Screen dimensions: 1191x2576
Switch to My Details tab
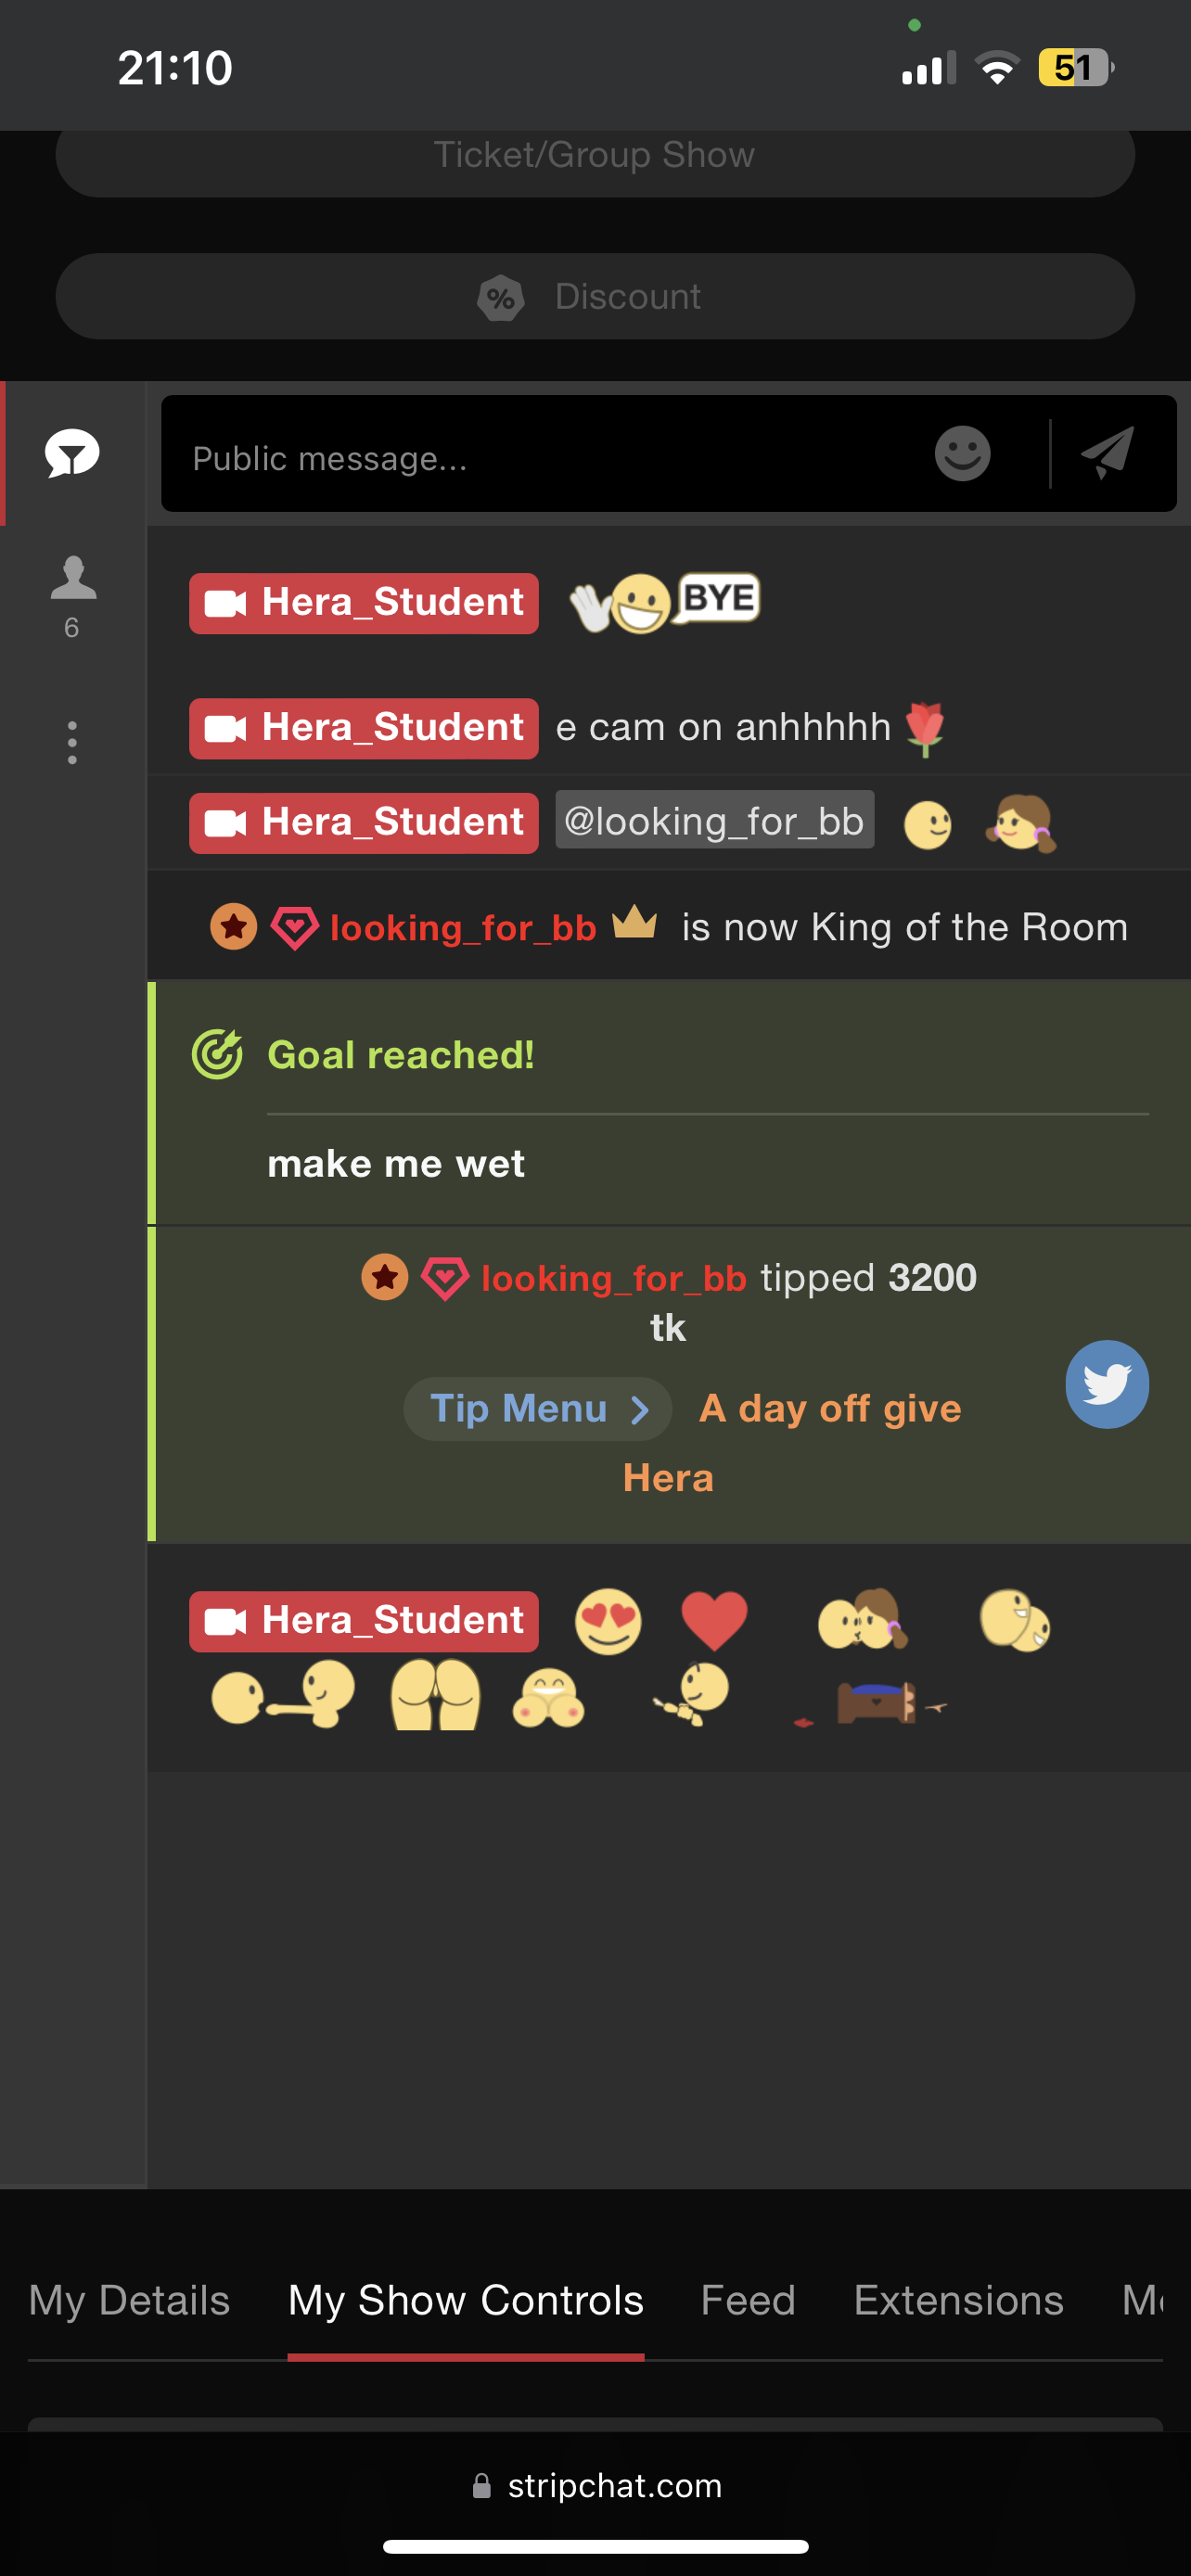pyautogui.click(x=129, y=2300)
